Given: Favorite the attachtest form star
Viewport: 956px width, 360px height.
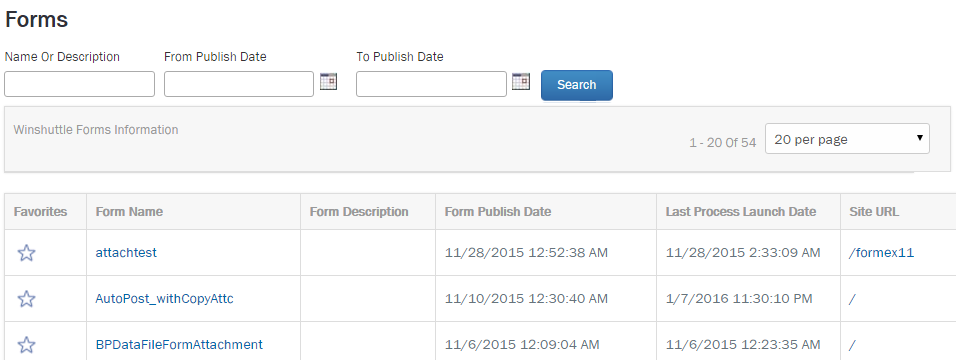Looking at the screenshot, I should 26,253.
